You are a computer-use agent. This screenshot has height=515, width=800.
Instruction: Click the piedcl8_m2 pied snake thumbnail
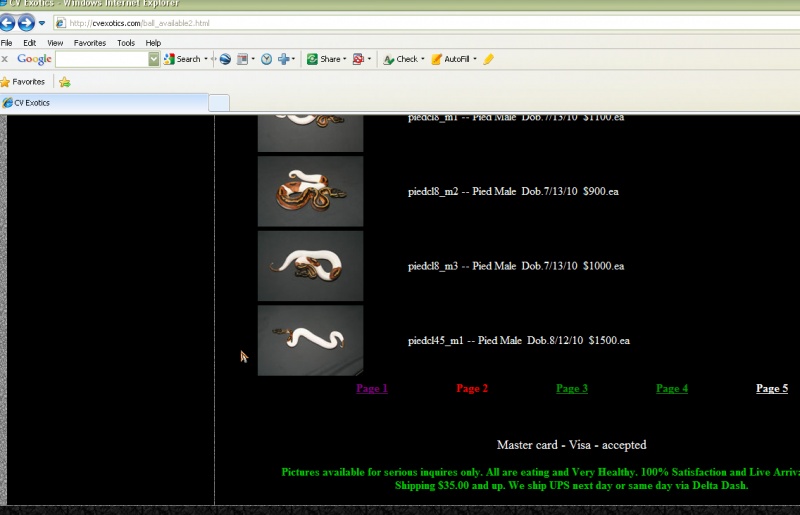(310, 191)
